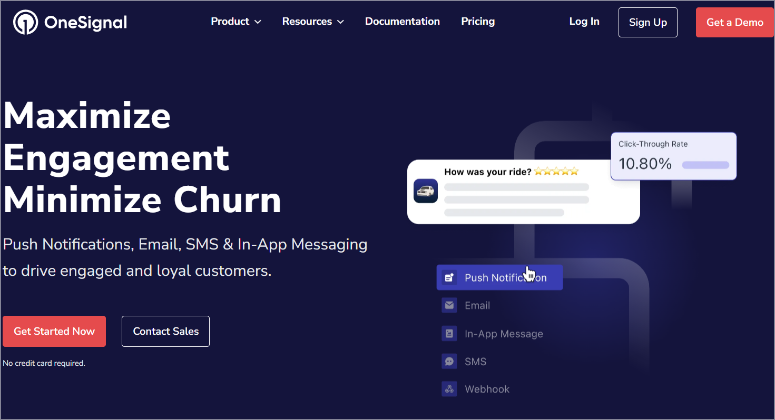Click the 'Maximize Engagement Minimize Churn' headline
The height and width of the screenshot is (420, 775).
point(142,158)
